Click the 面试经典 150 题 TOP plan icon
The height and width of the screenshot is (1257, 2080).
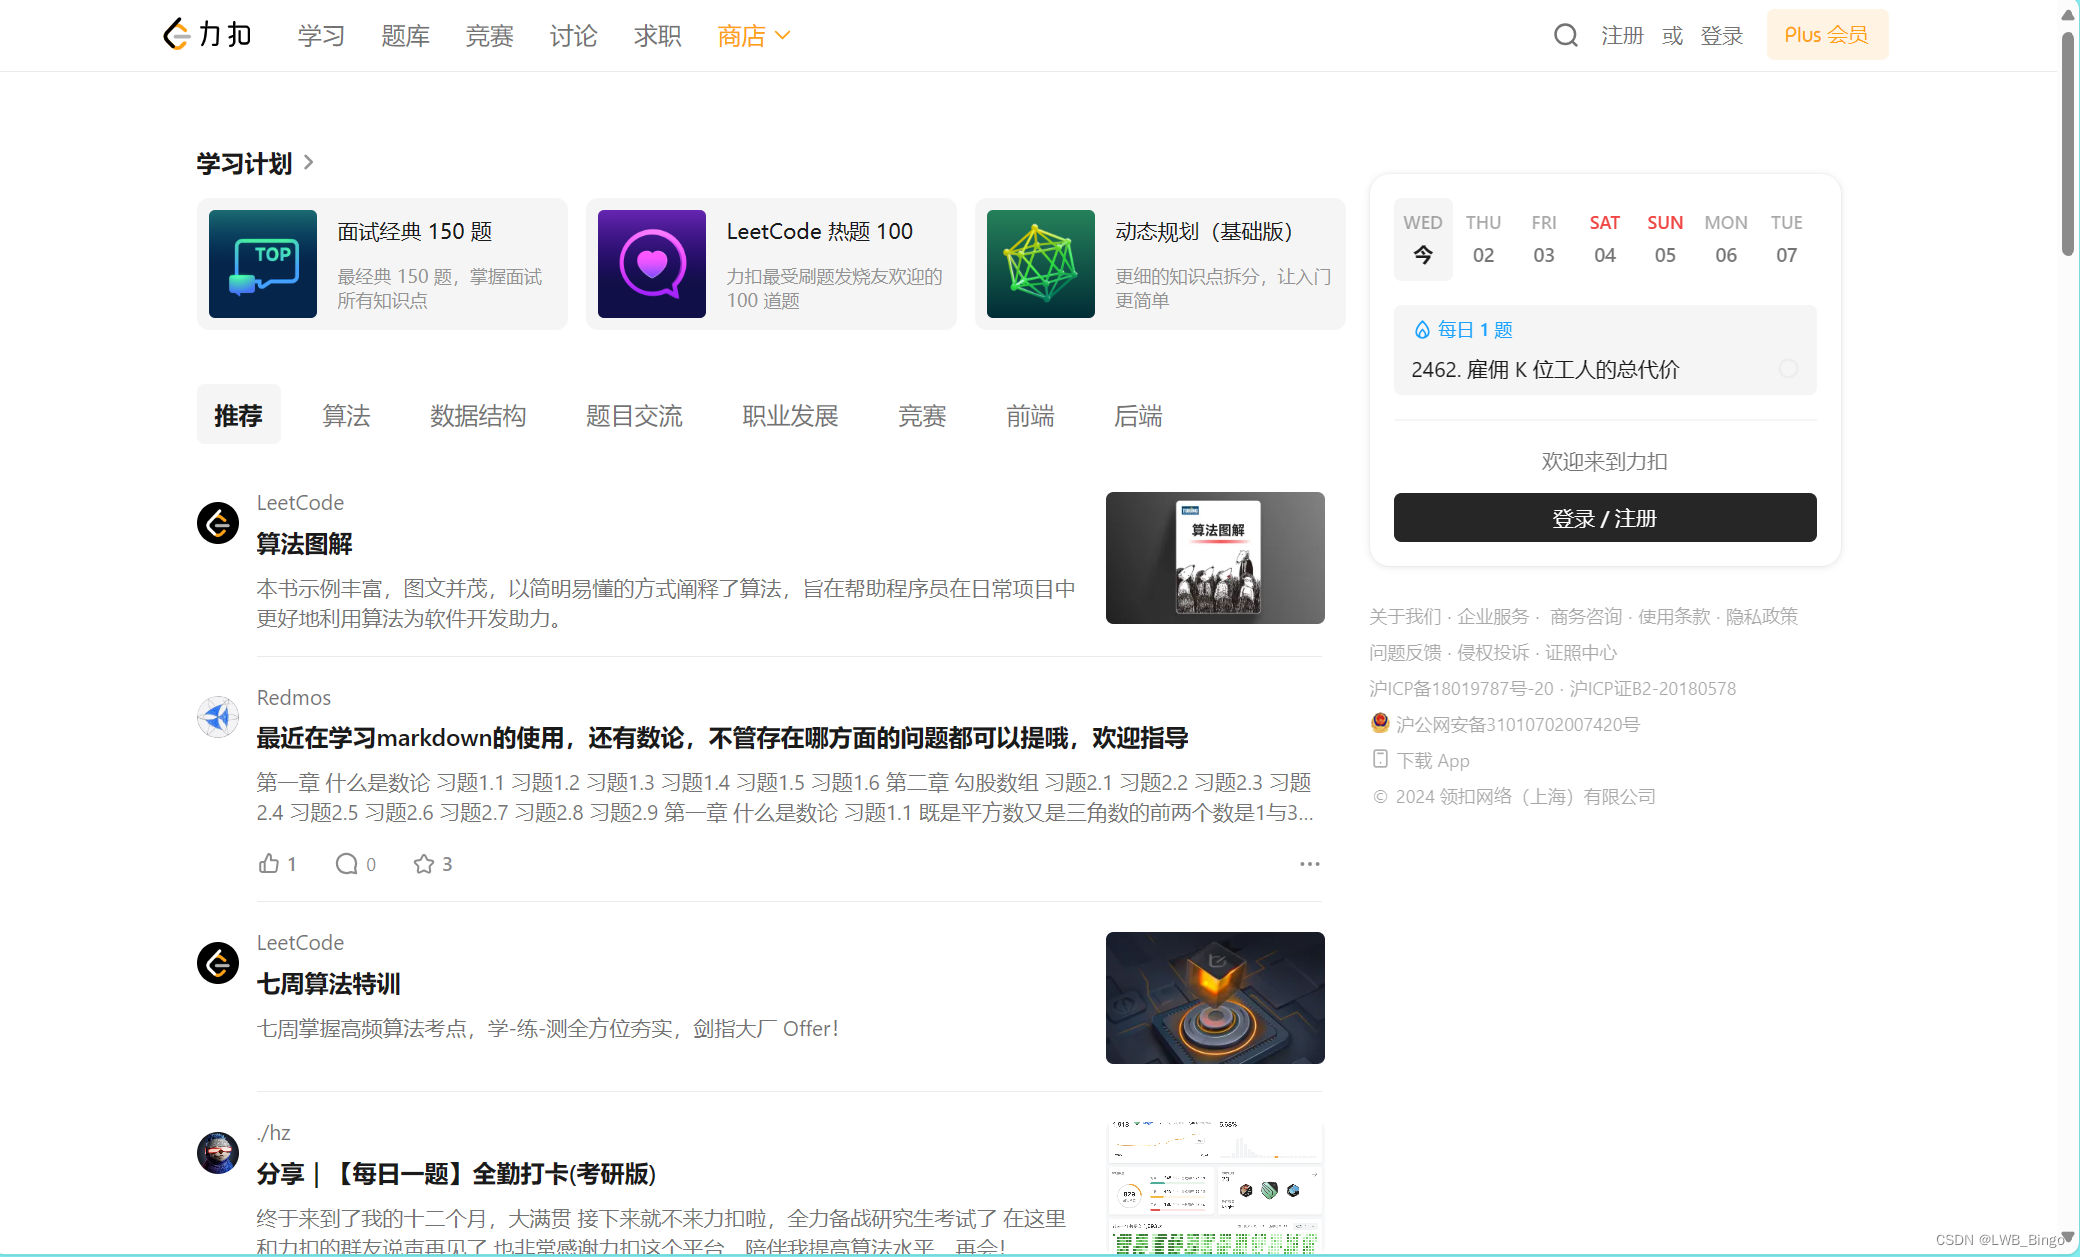coord(263,264)
